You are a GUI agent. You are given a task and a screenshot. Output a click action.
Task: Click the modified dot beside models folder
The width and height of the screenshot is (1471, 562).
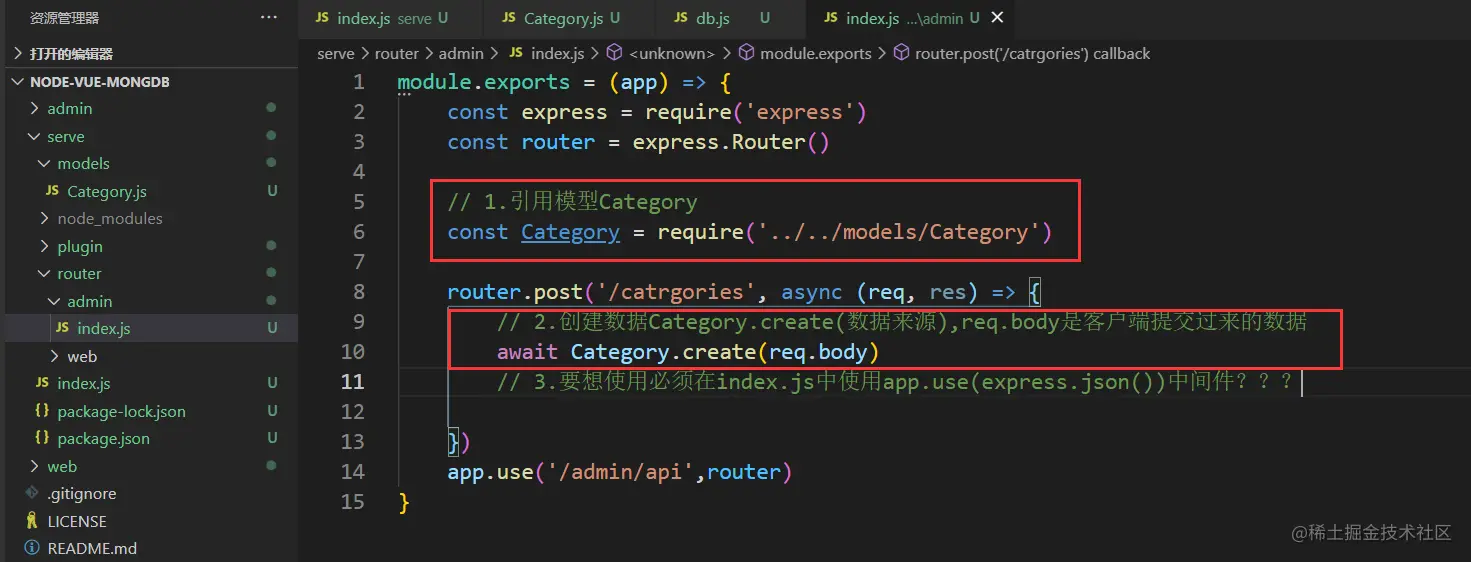pyautogui.click(x=271, y=163)
